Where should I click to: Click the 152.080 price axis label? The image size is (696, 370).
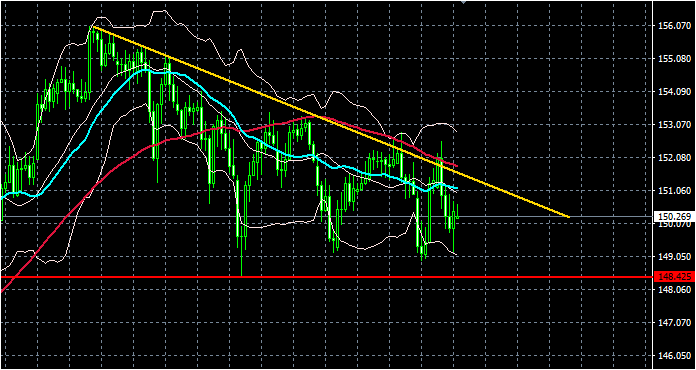pyautogui.click(x=673, y=157)
